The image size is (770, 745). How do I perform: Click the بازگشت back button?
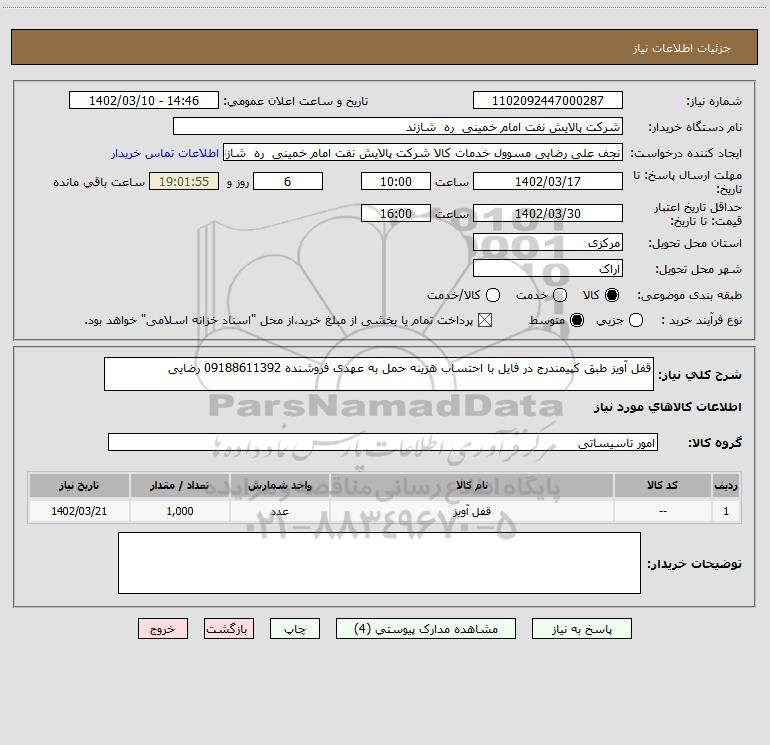coord(229,629)
